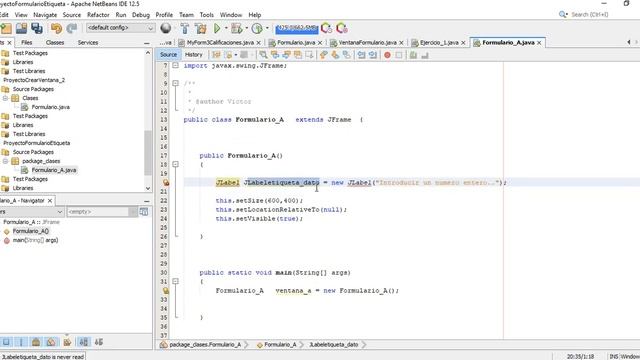
Task: Open the View menu
Action: [x=21, y=15]
